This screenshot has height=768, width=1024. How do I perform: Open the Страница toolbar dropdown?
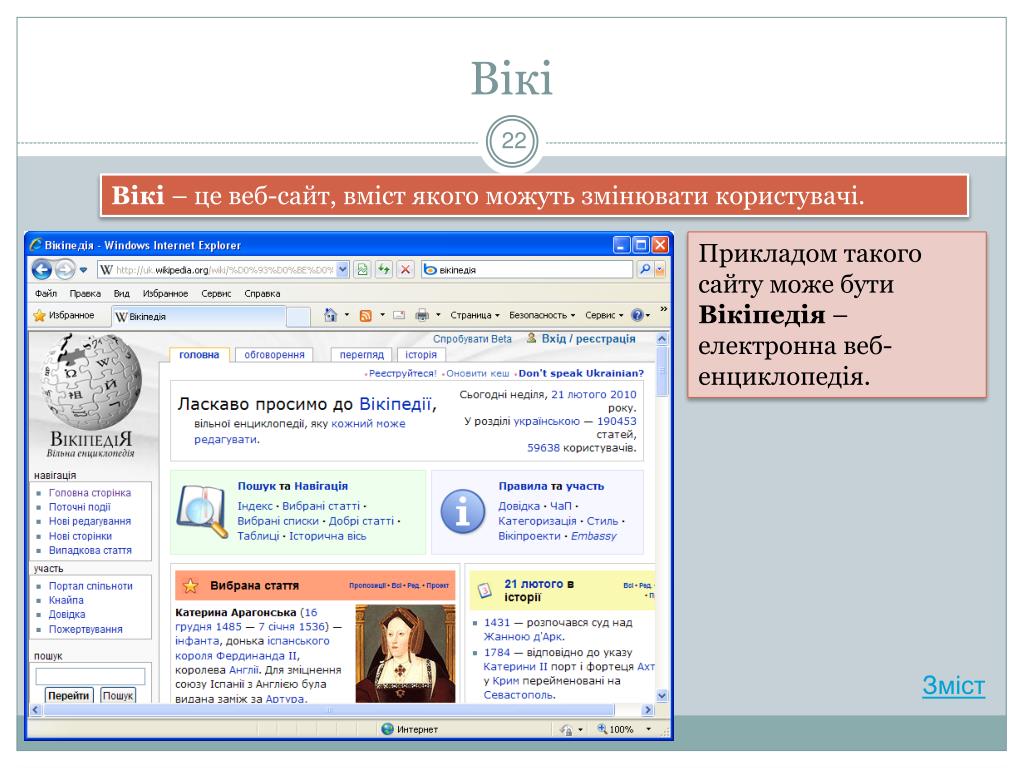475,315
